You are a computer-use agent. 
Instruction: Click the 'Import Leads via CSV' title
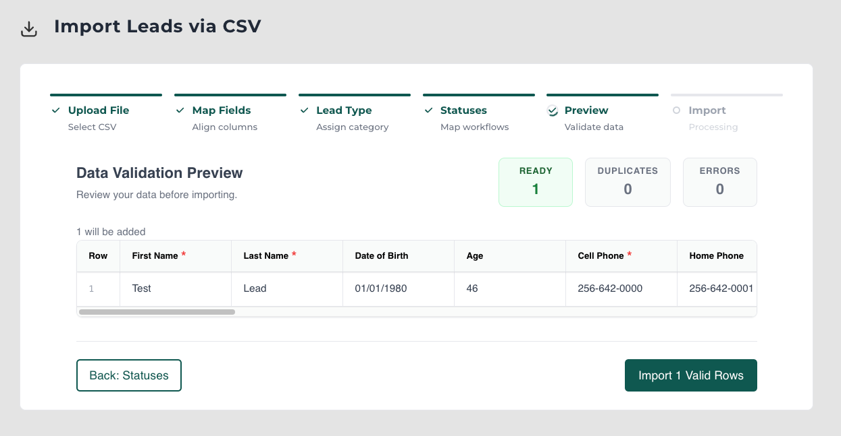(x=157, y=26)
